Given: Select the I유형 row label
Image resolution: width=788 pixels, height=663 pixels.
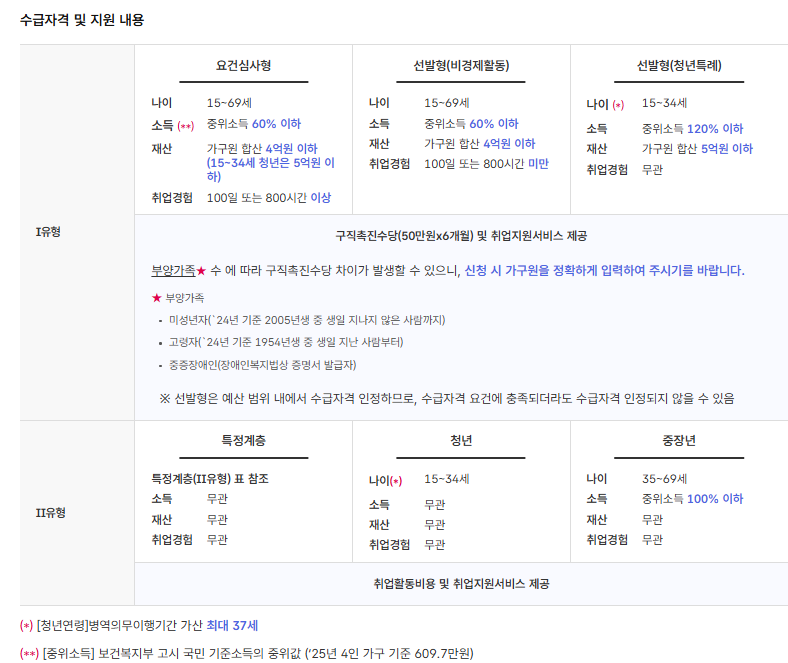Looking at the screenshot, I should click(48, 232).
